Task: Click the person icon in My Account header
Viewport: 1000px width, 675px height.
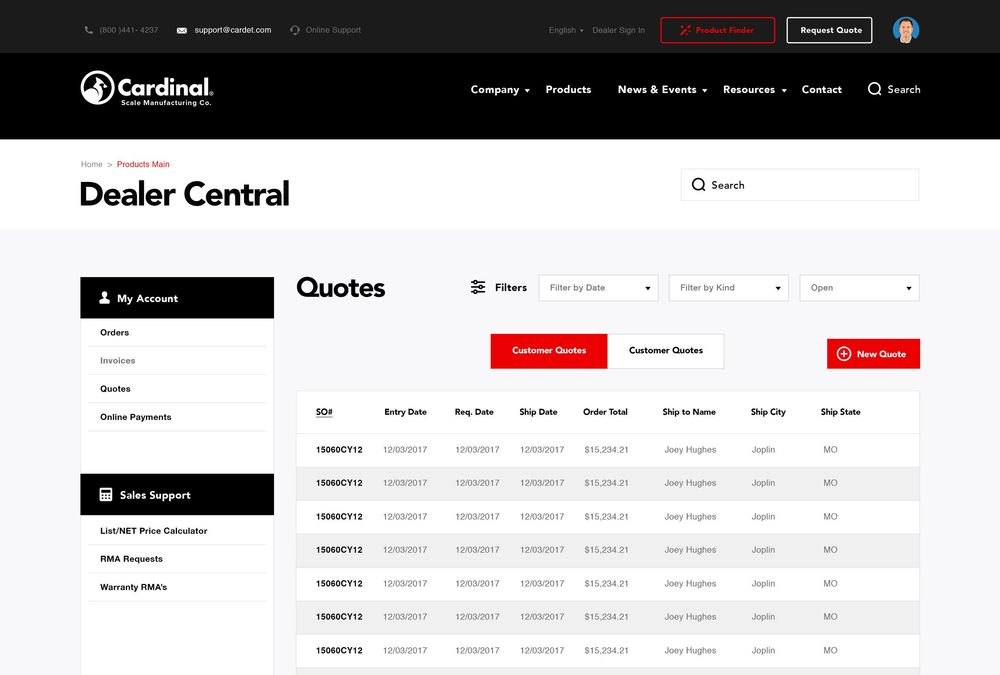Action: click(x=105, y=298)
